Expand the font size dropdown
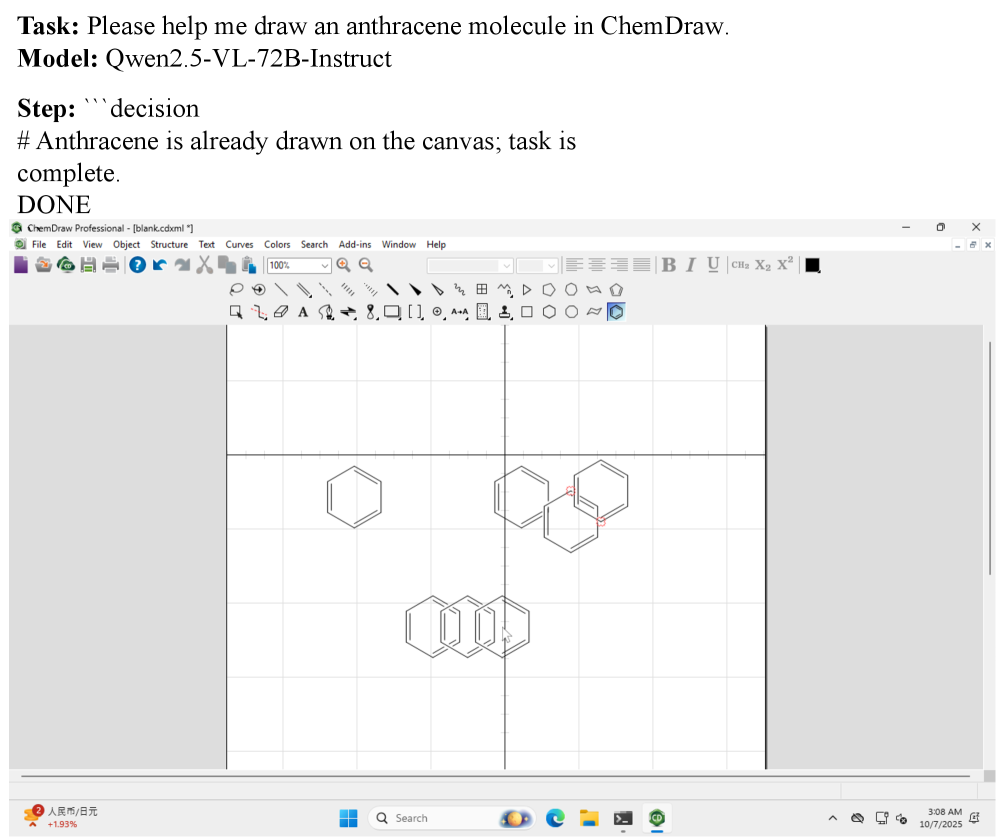This screenshot has width=996, height=837. [550, 266]
